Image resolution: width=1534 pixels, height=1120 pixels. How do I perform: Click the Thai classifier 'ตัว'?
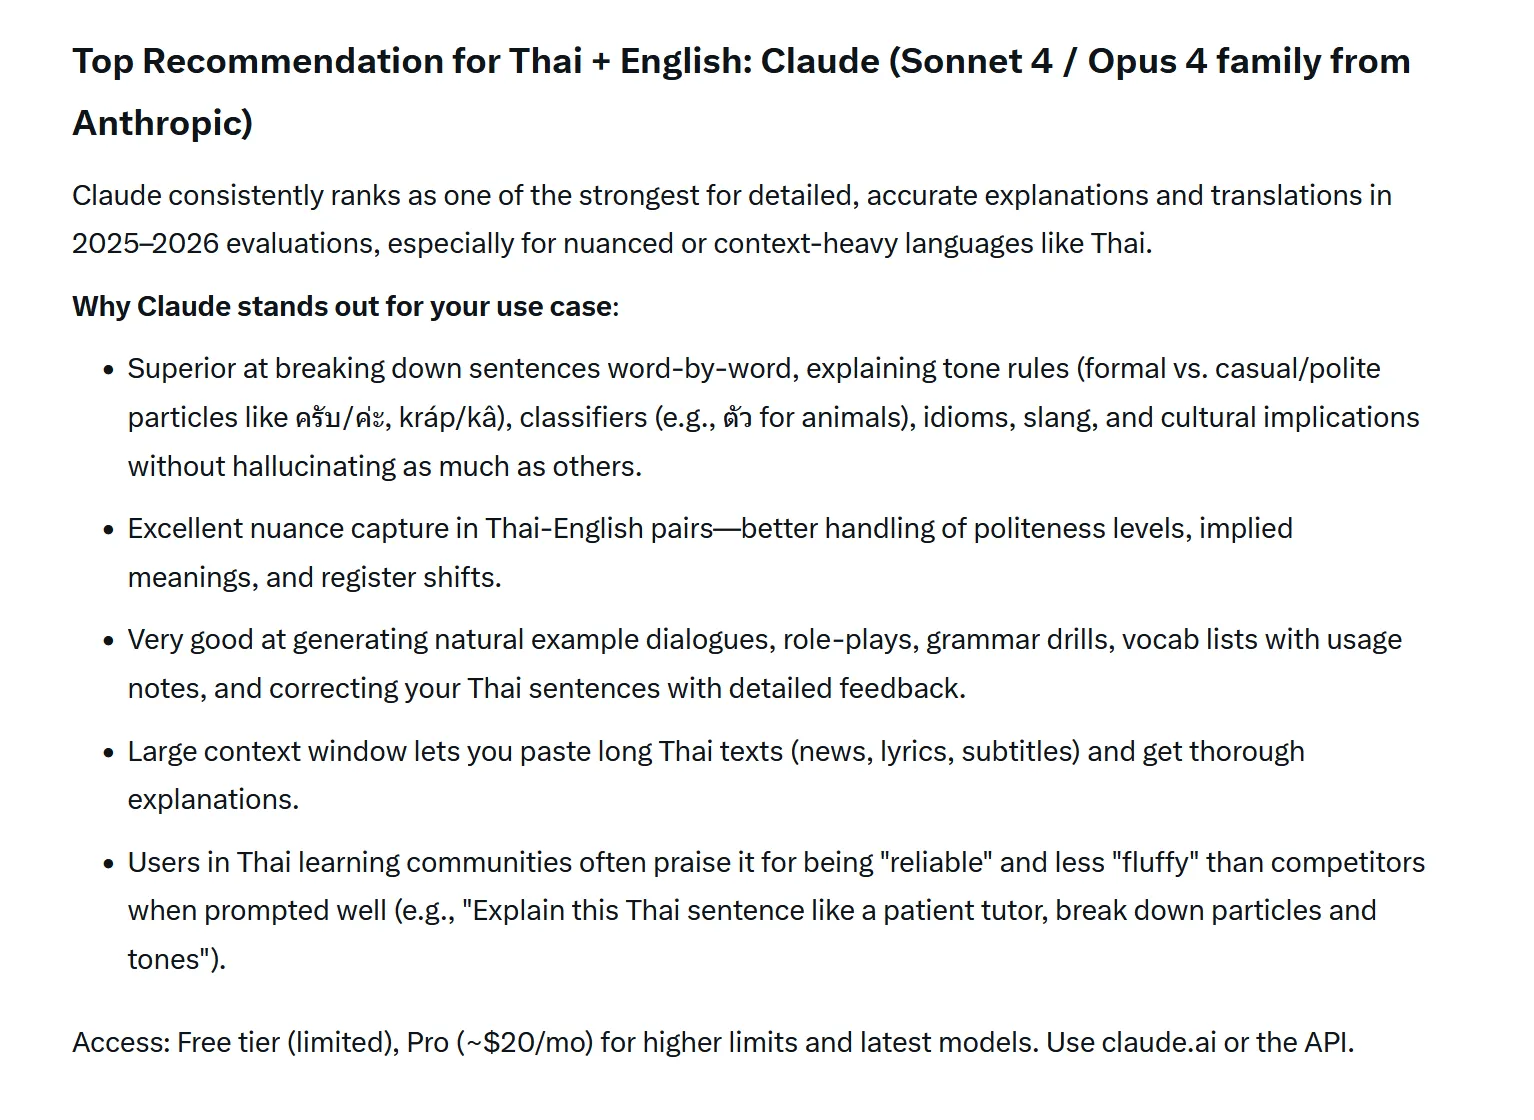(737, 418)
